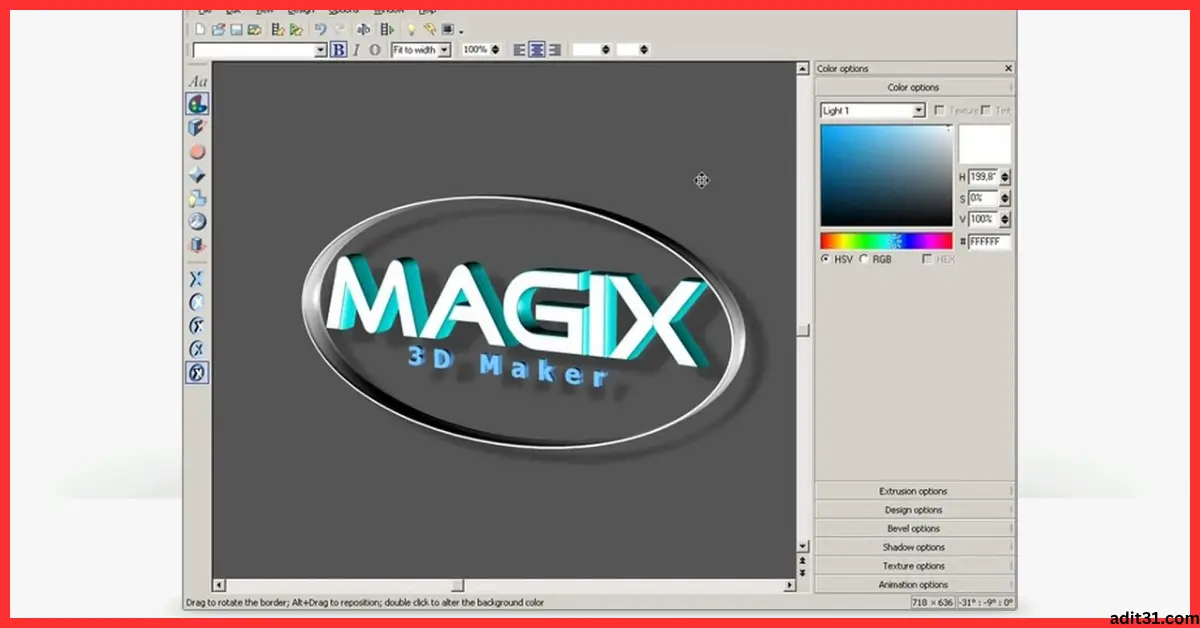
Task: Expand the Shadow options section
Action: [x=913, y=547]
